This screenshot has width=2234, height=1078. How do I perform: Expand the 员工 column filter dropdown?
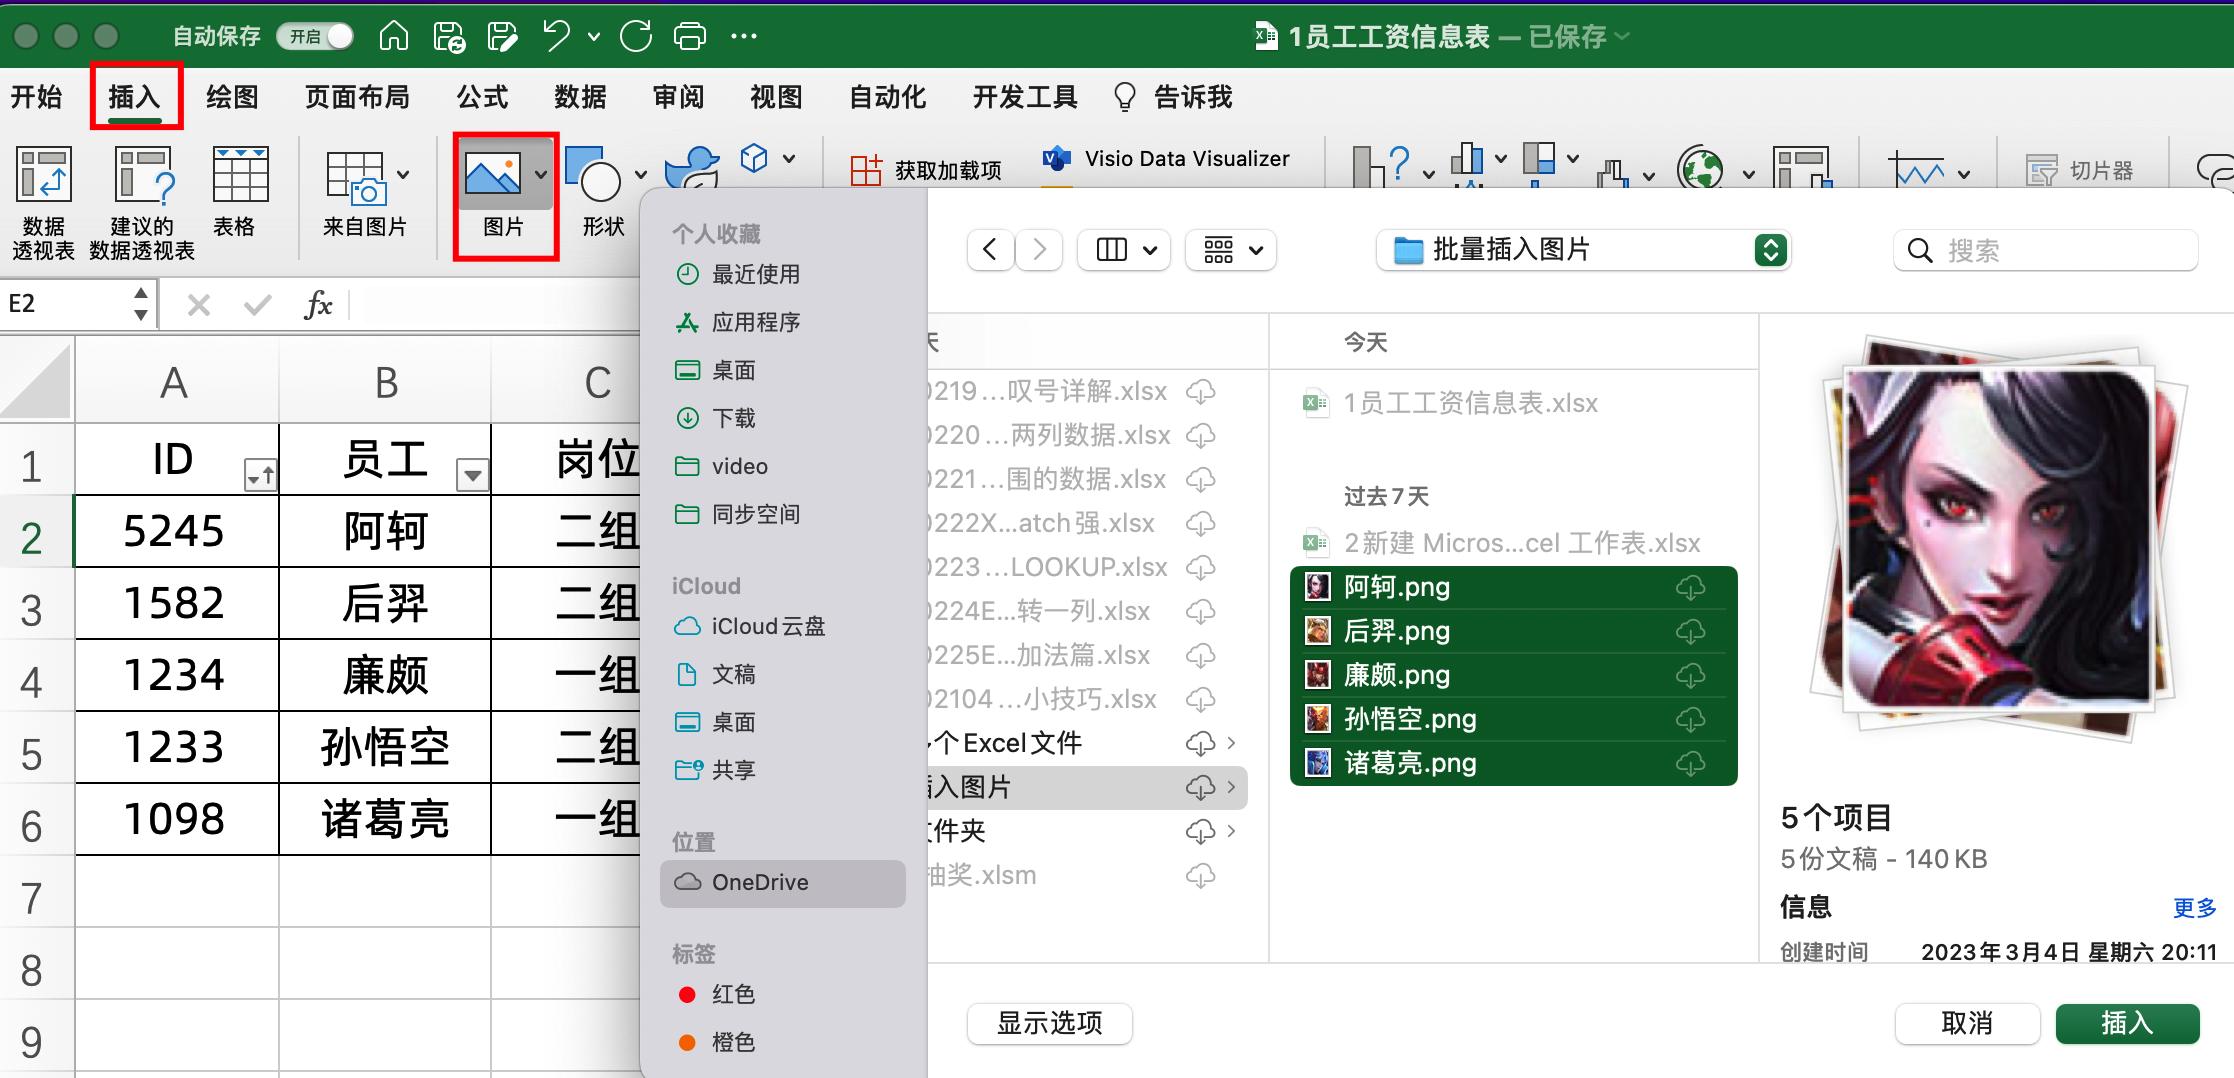click(x=471, y=476)
